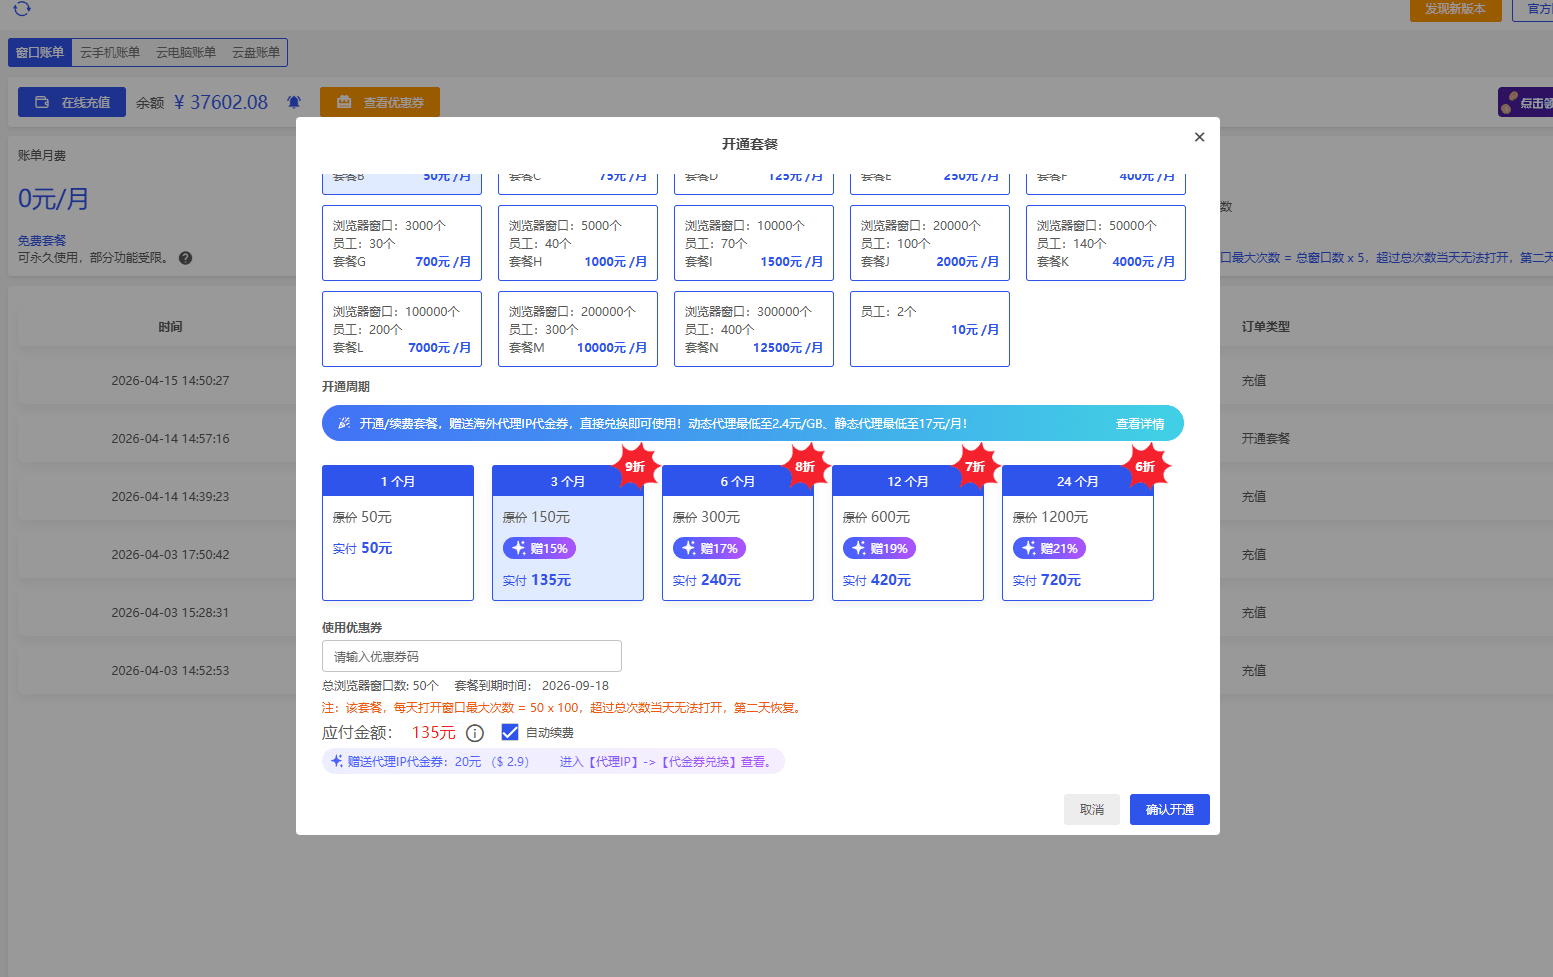Click the row dated 2026-04-03 14:52:53
Viewport: 1553px width, 977px height.
(170, 671)
